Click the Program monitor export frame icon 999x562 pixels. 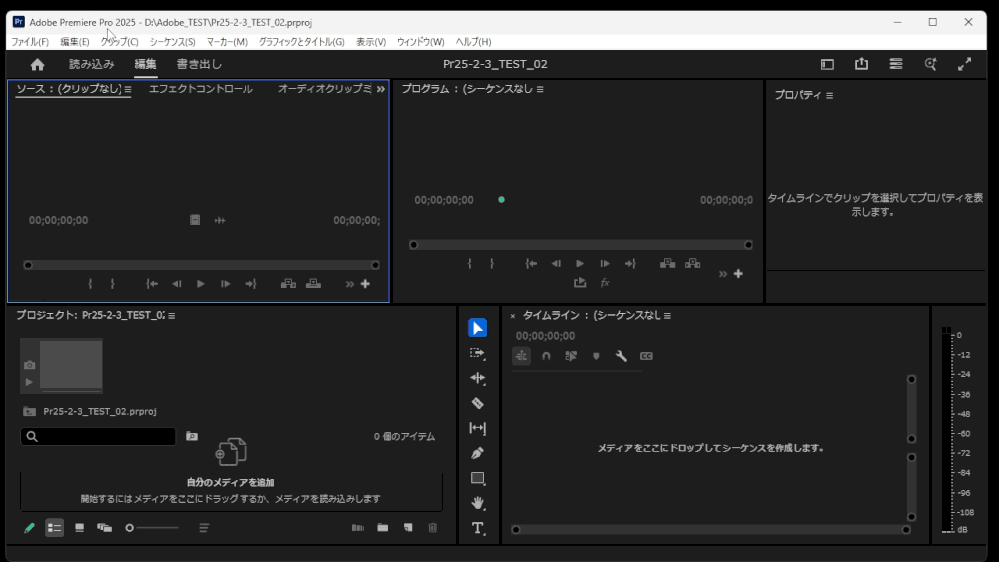[x=580, y=282]
